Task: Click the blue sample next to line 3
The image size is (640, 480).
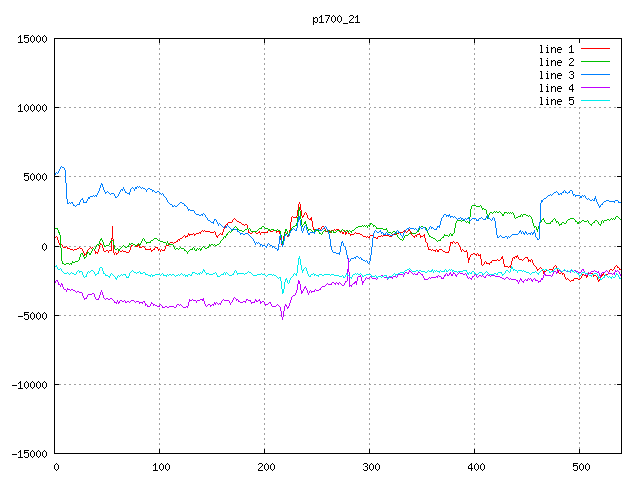Action: pyautogui.click(x=596, y=75)
